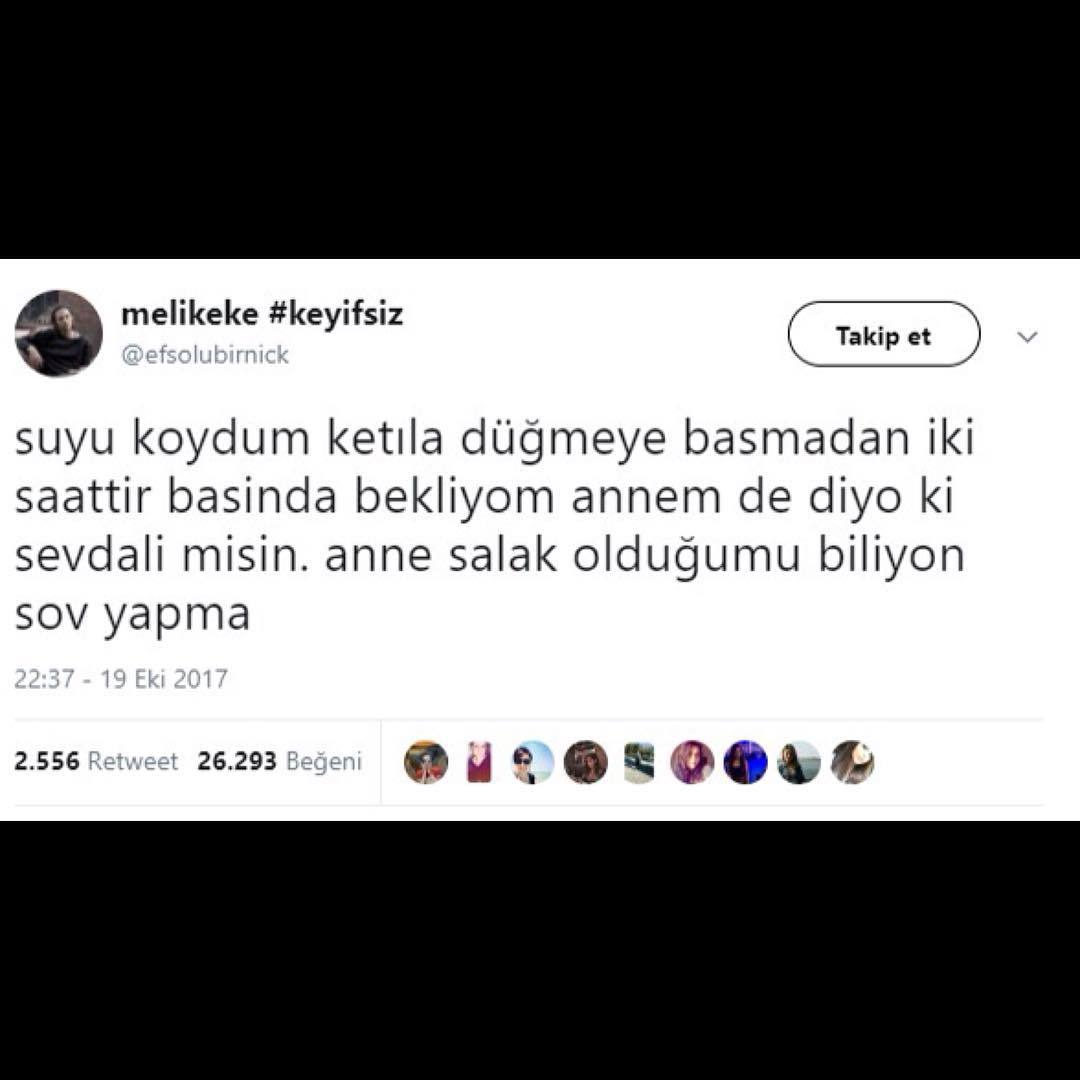Screen dimensions: 1080x1080
Task: Open the third liker avatar wearing sunglasses
Action: (532, 762)
